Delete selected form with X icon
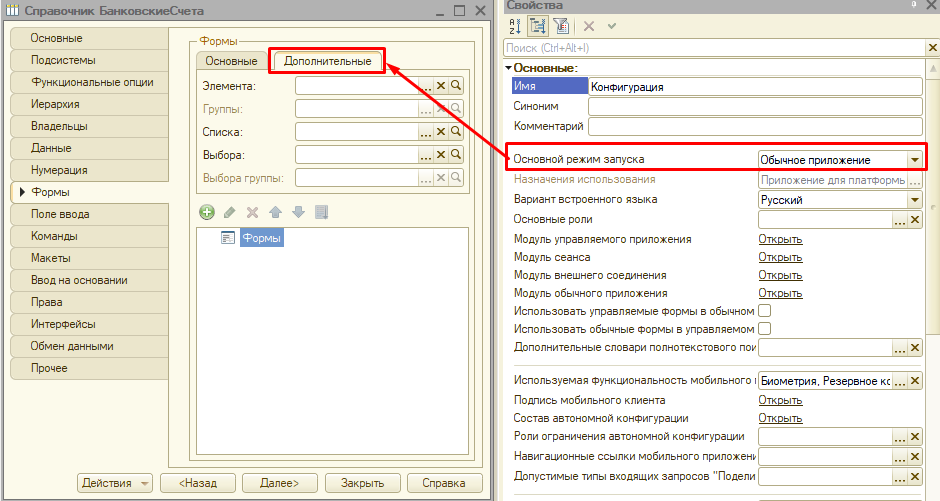940x501 pixels. [252, 212]
